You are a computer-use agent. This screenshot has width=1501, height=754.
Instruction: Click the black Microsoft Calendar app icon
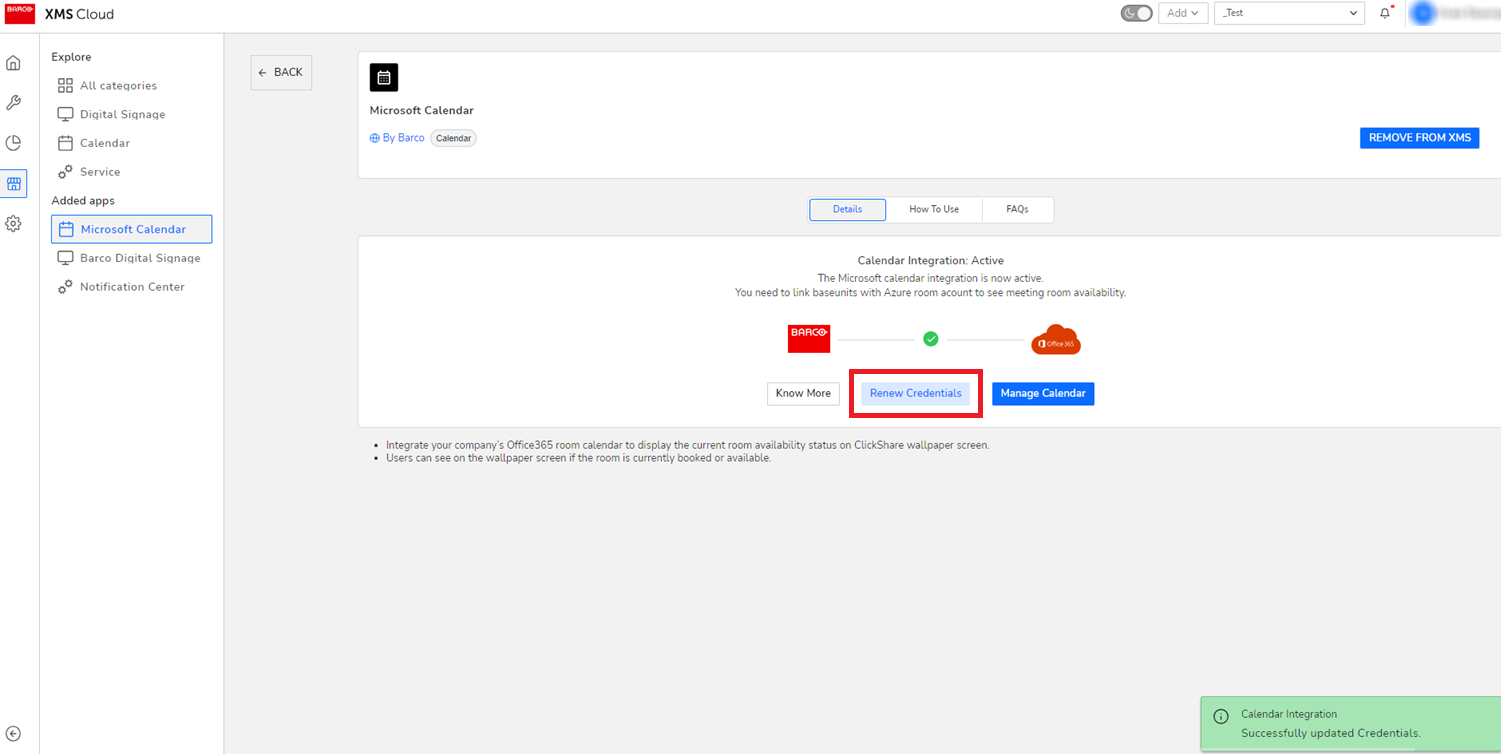tap(383, 77)
